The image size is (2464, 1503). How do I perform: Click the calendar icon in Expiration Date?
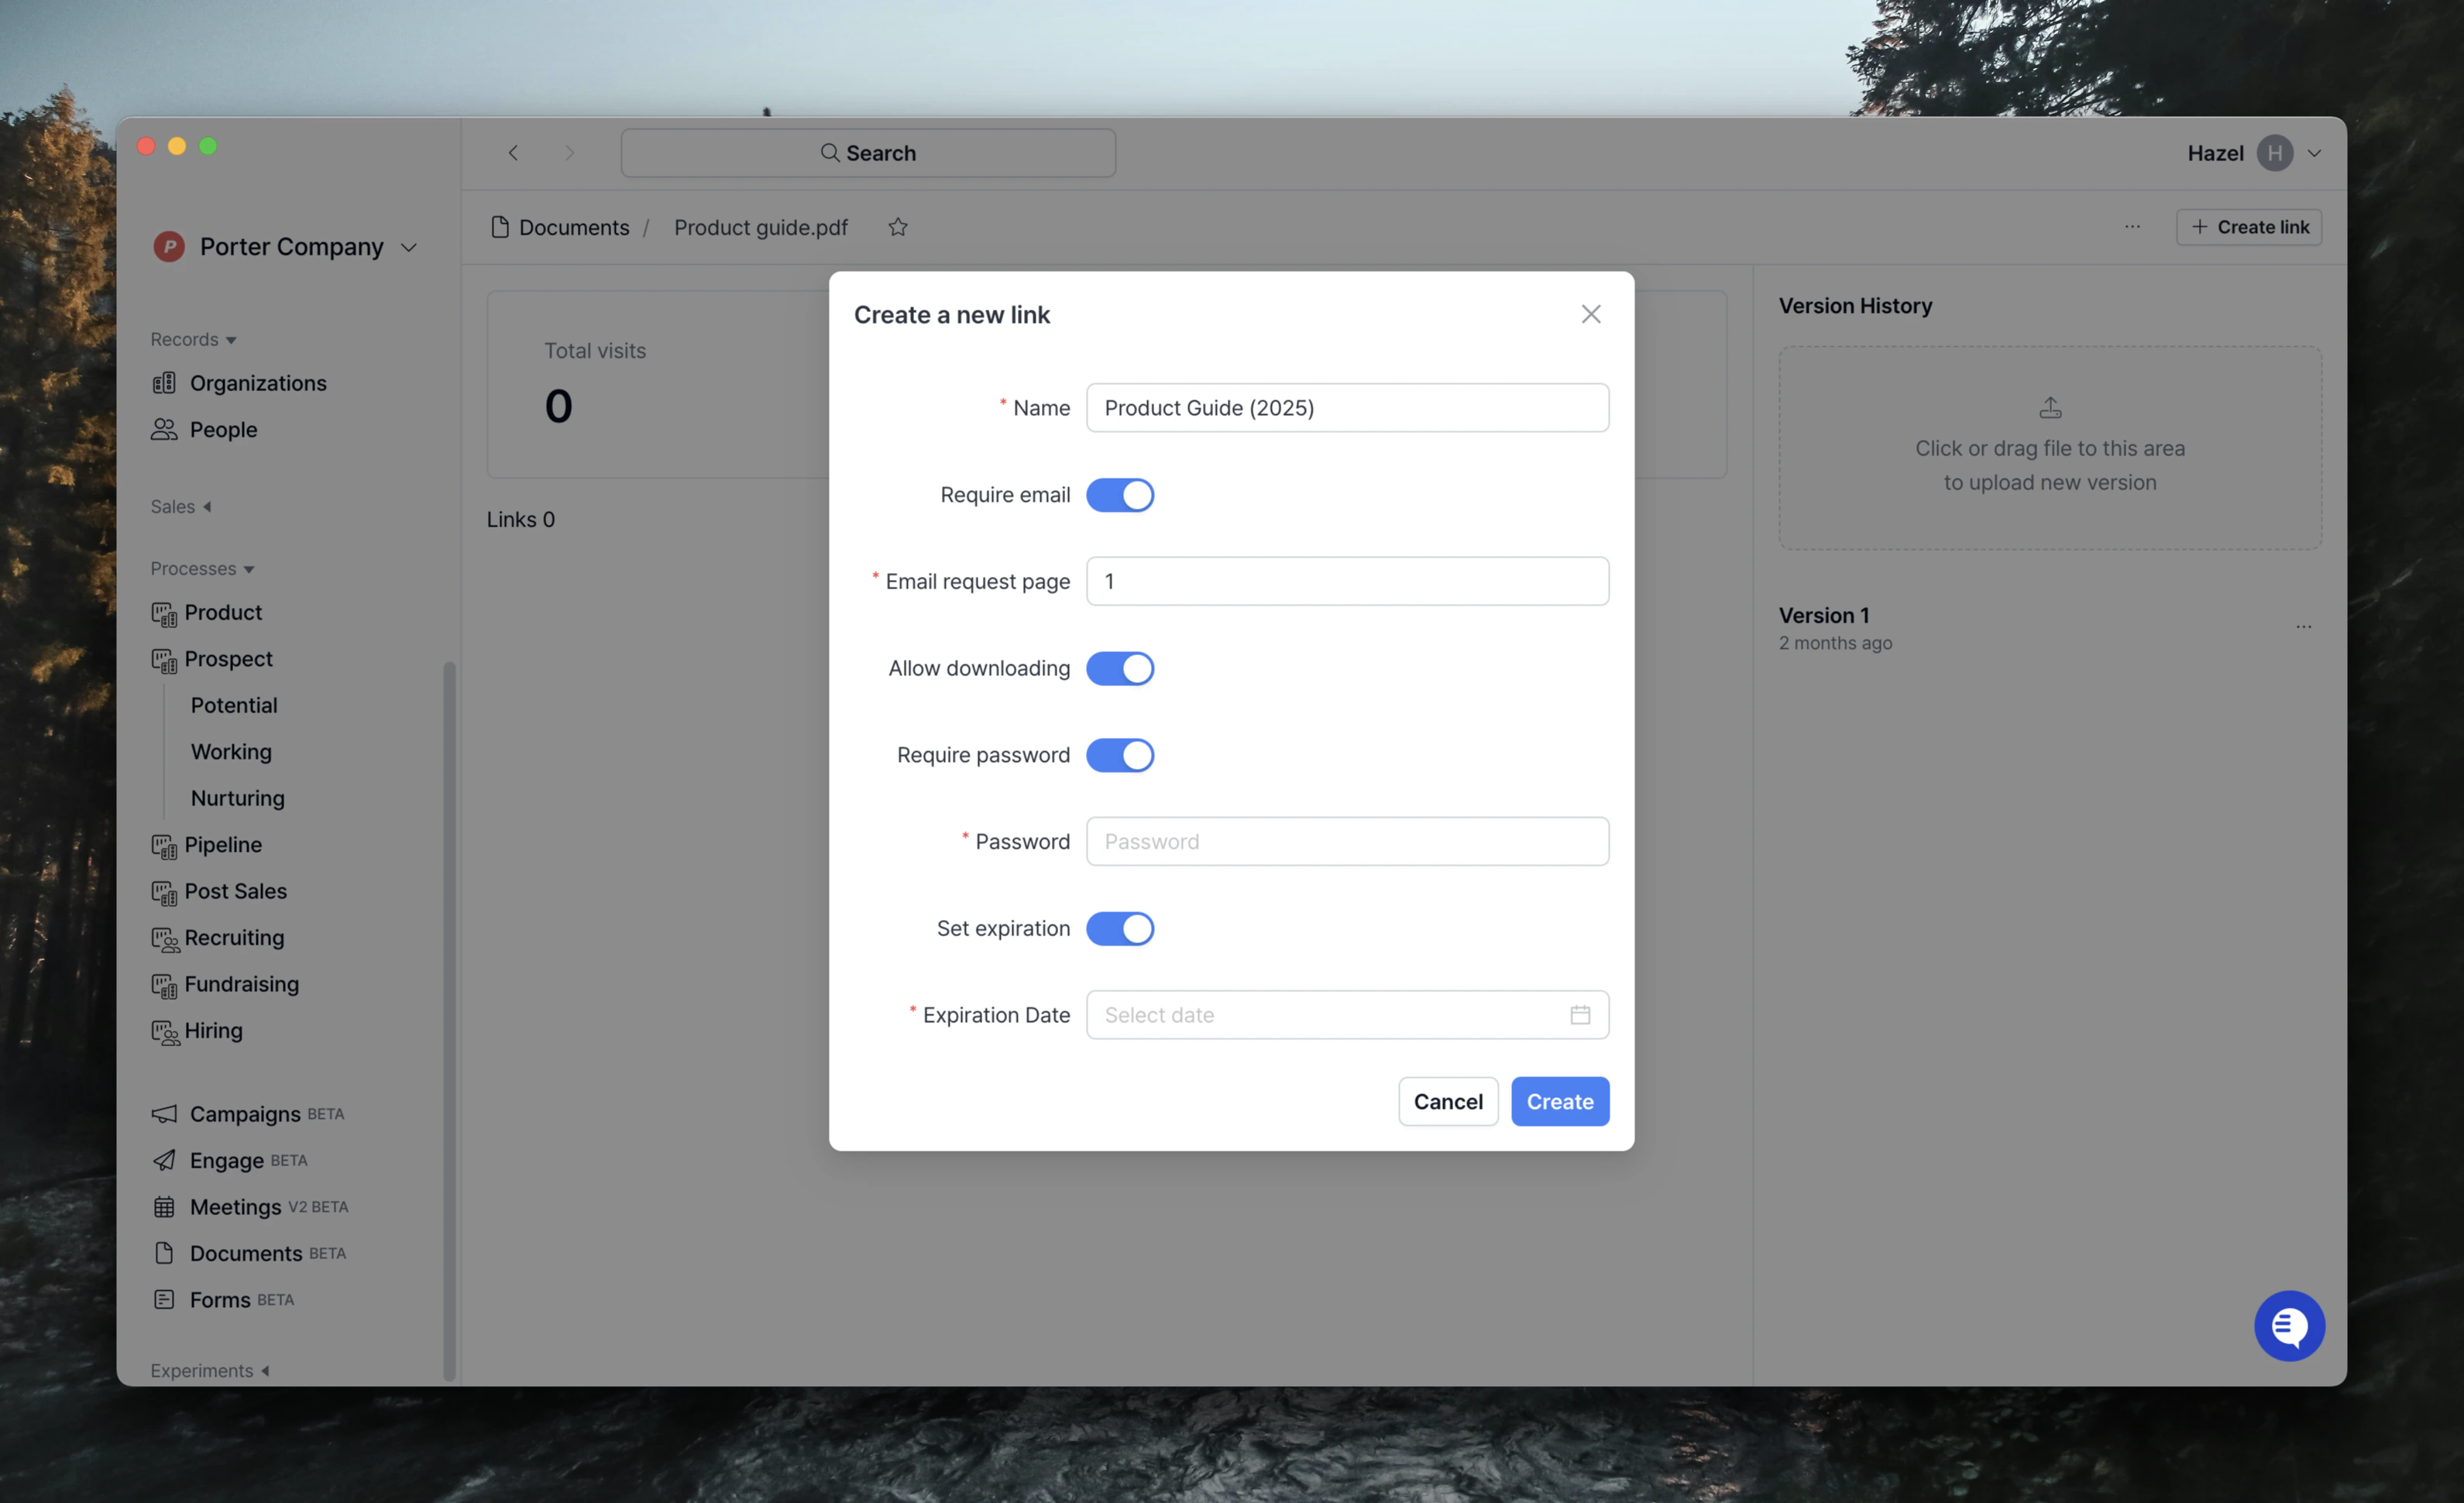[x=1579, y=1015]
